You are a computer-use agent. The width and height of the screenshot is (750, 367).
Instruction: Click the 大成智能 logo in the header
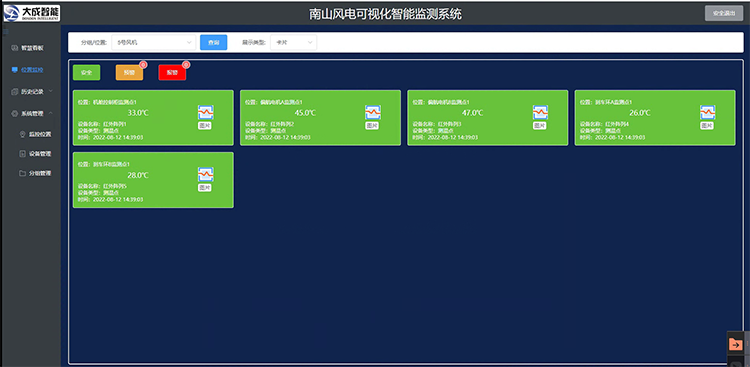pos(32,13)
